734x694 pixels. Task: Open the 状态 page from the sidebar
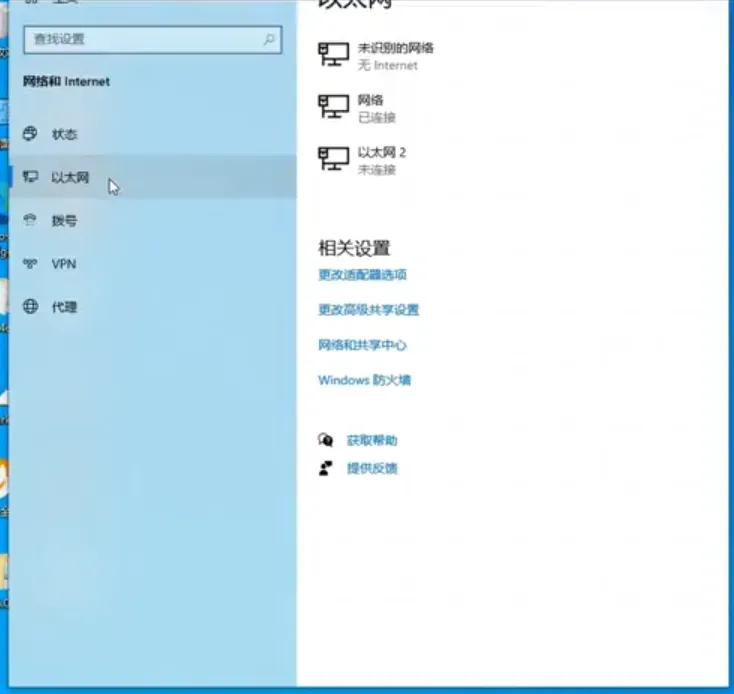point(64,134)
